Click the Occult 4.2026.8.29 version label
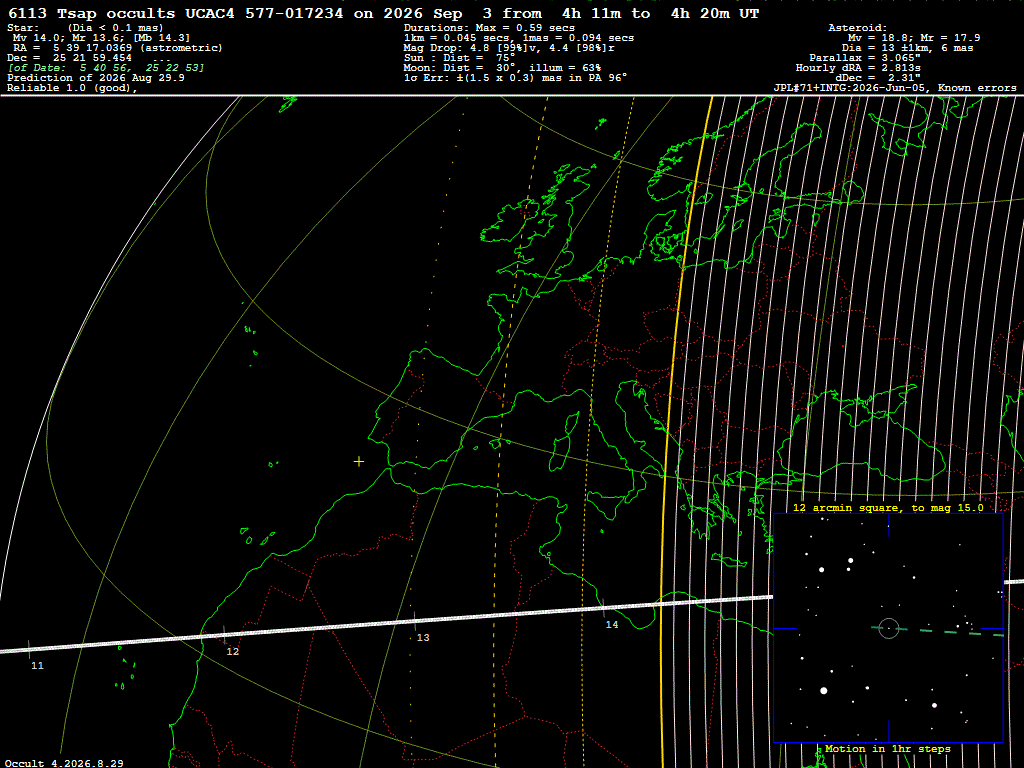 coord(64,763)
